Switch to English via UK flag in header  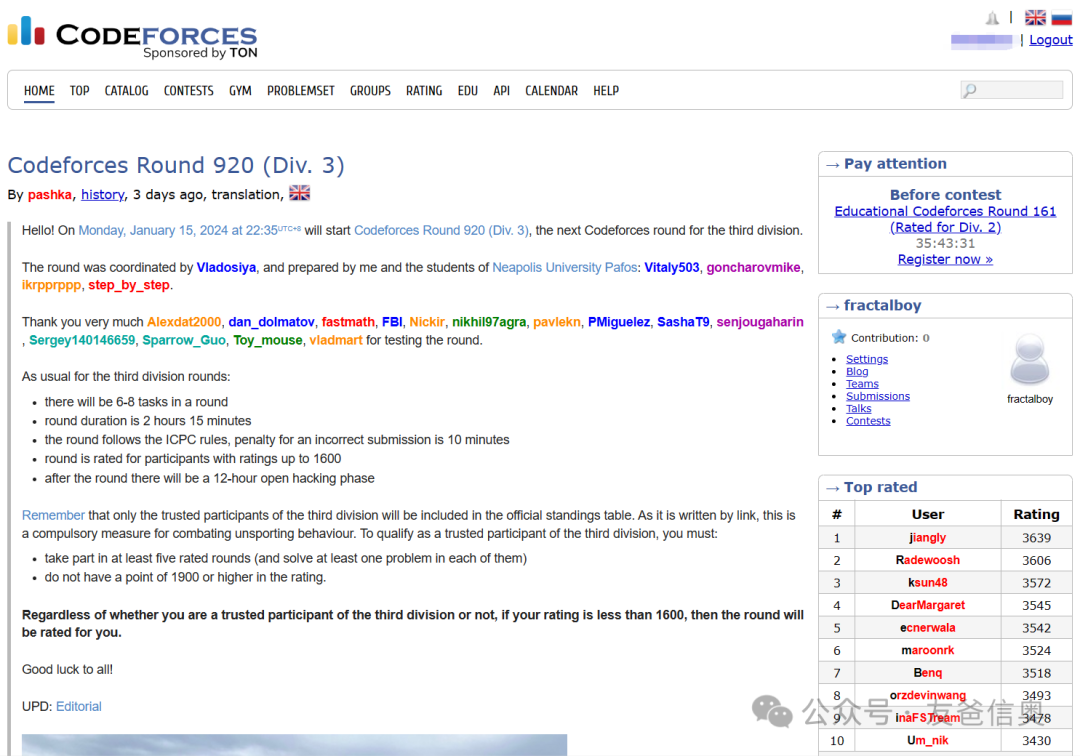tap(1035, 18)
